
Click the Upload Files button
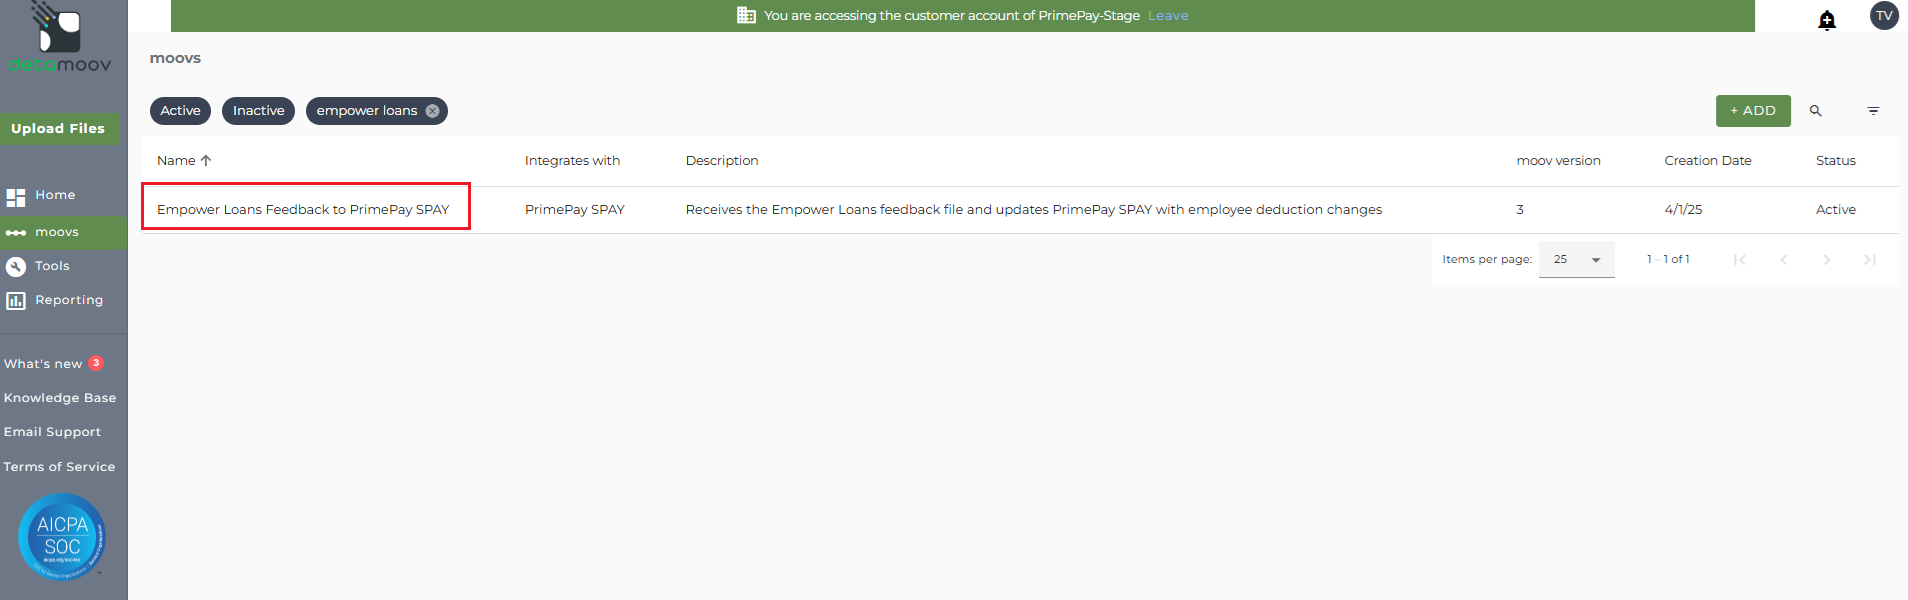pos(58,129)
